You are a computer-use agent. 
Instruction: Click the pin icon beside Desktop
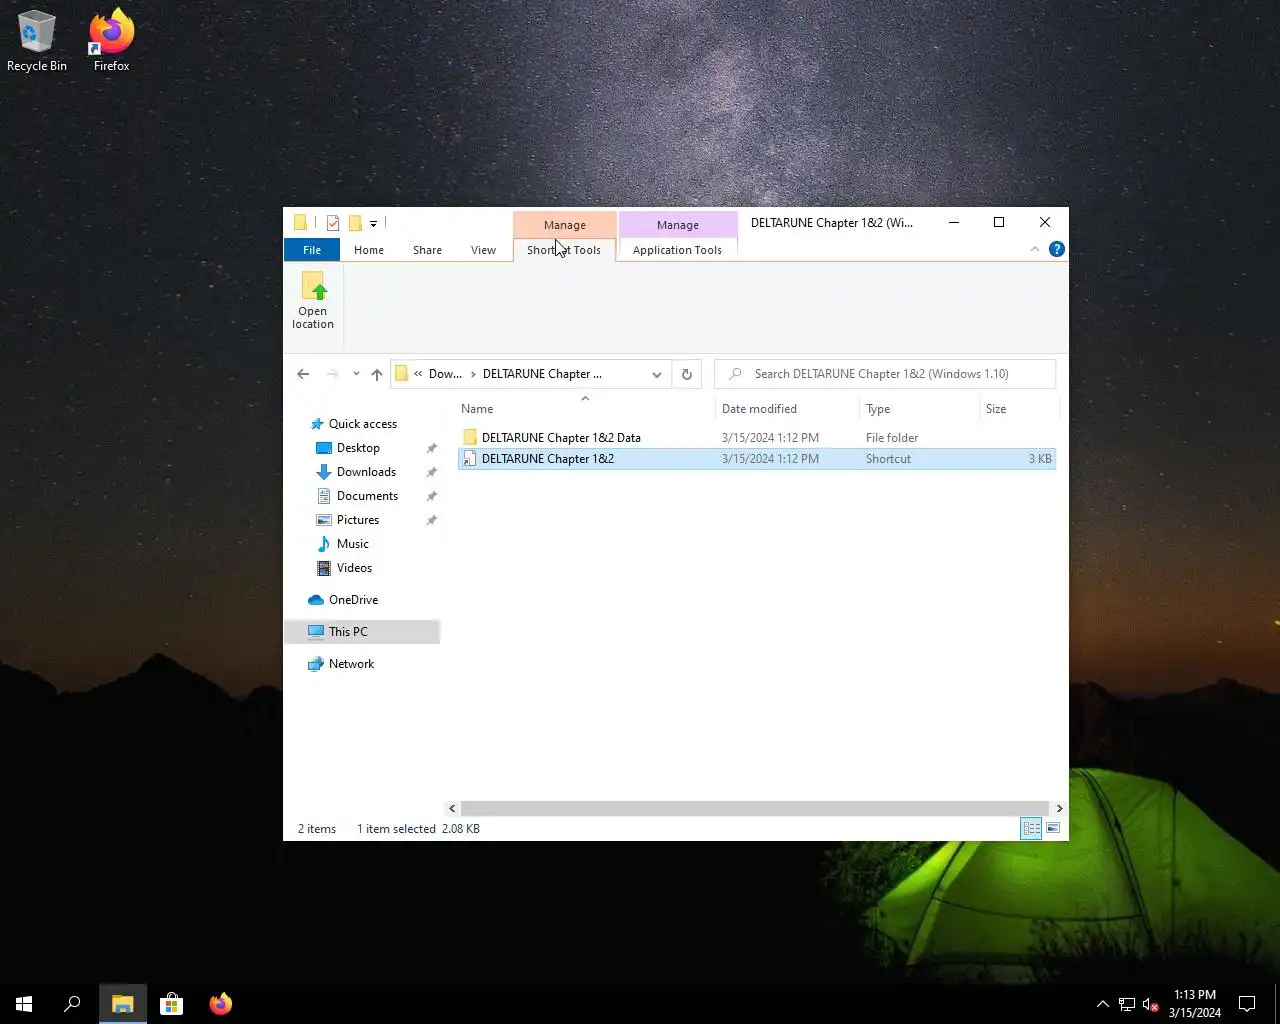432,448
